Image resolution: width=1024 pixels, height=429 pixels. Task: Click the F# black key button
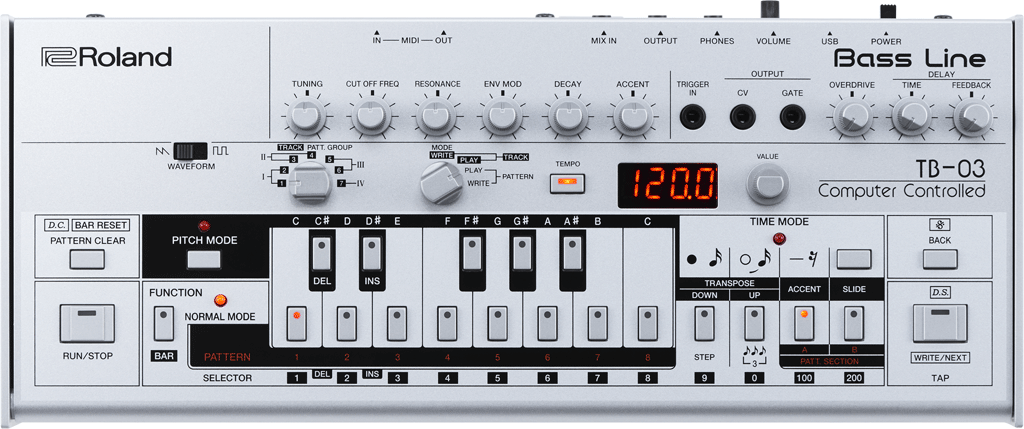point(472,254)
